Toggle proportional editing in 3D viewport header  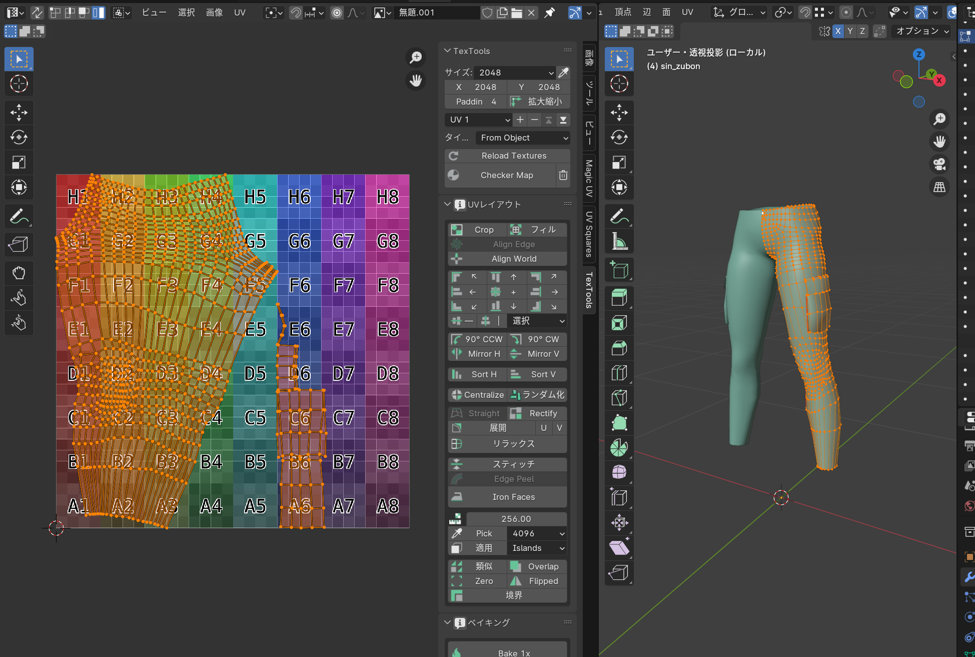click(x=848, y=12)
